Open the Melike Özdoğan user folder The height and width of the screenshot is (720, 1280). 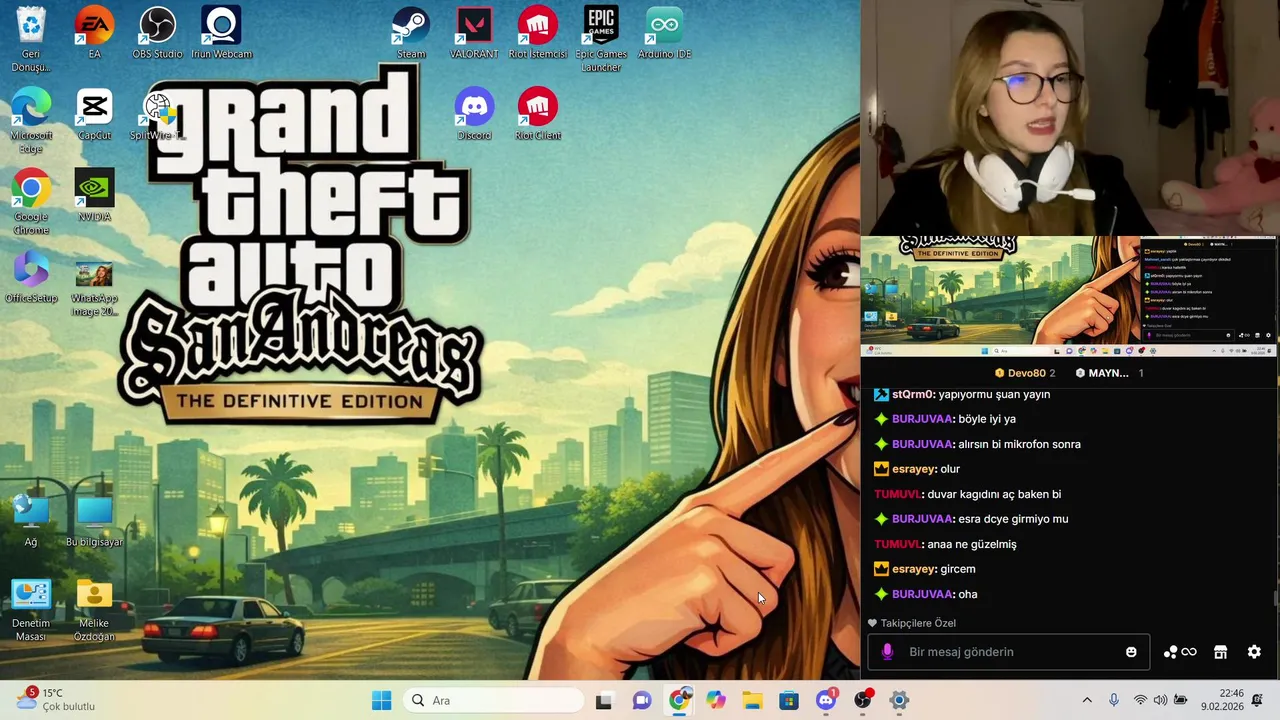coord(94,609)
